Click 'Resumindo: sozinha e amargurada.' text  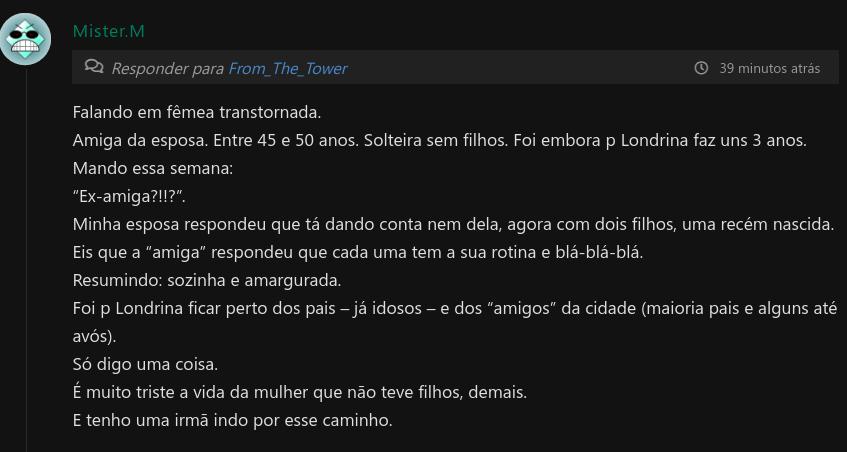pos(207,281)
